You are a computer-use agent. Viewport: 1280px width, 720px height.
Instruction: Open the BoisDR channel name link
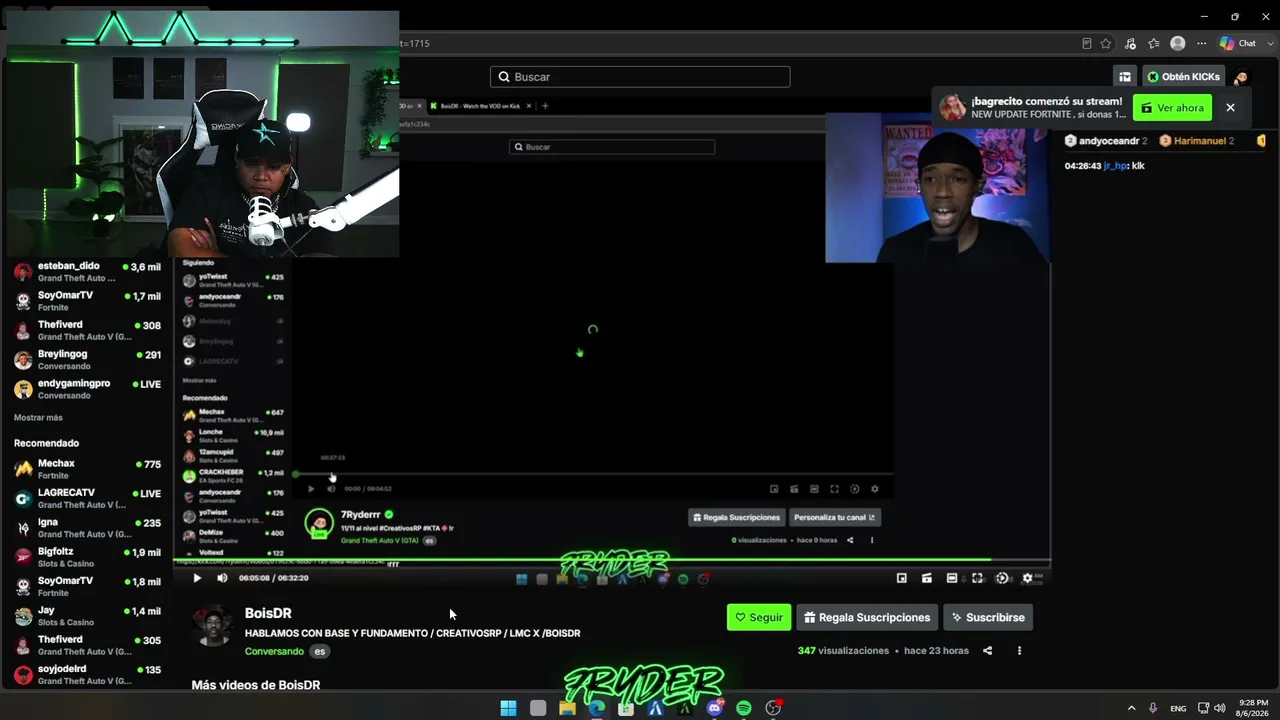[x=268, y=613]
